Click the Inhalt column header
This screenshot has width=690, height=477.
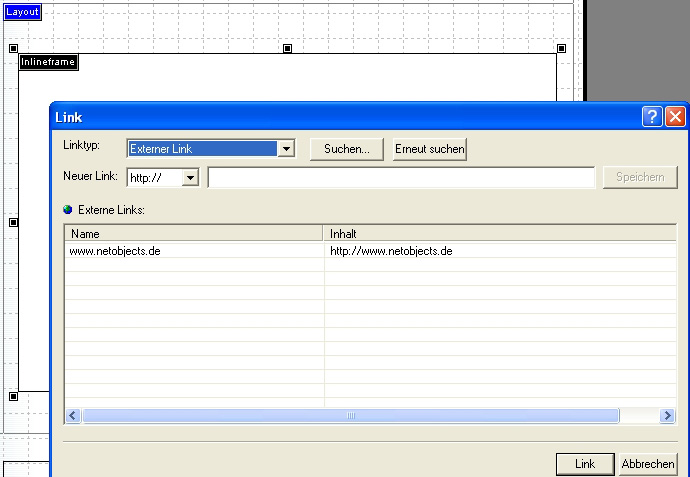click(500, 233)
